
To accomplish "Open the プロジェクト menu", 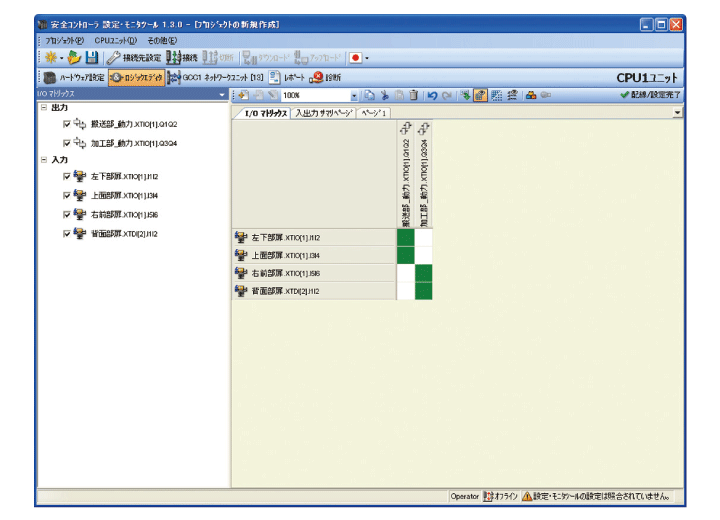I will (x=64, y=40).
